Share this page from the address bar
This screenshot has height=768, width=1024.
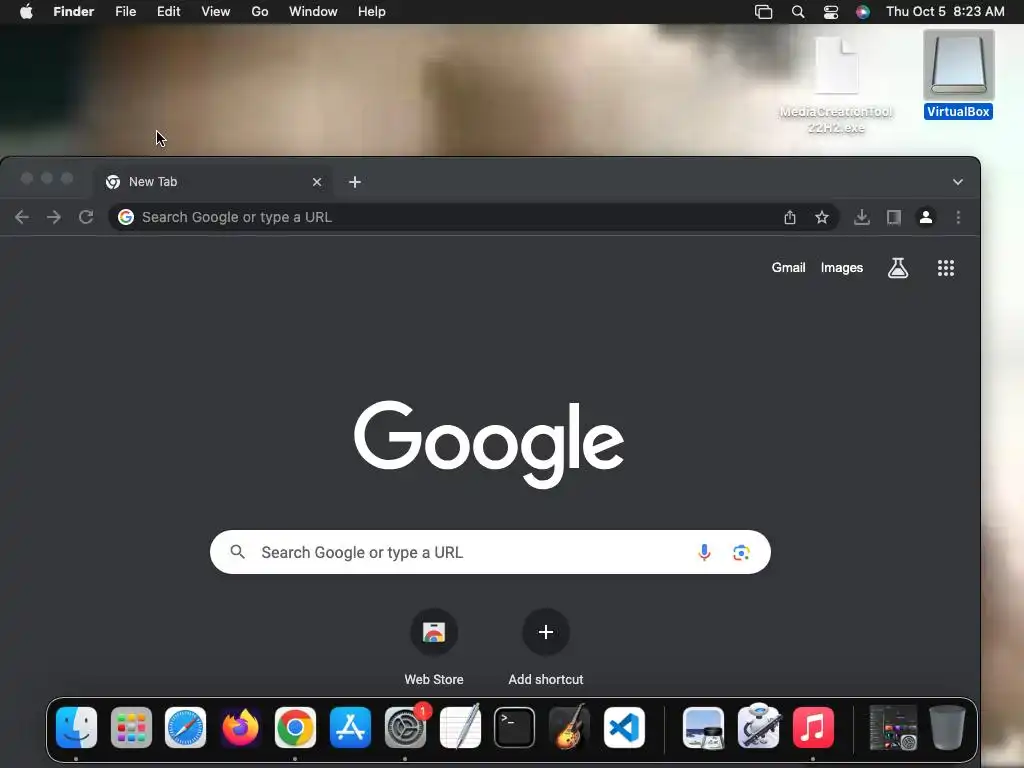(790, 217)
